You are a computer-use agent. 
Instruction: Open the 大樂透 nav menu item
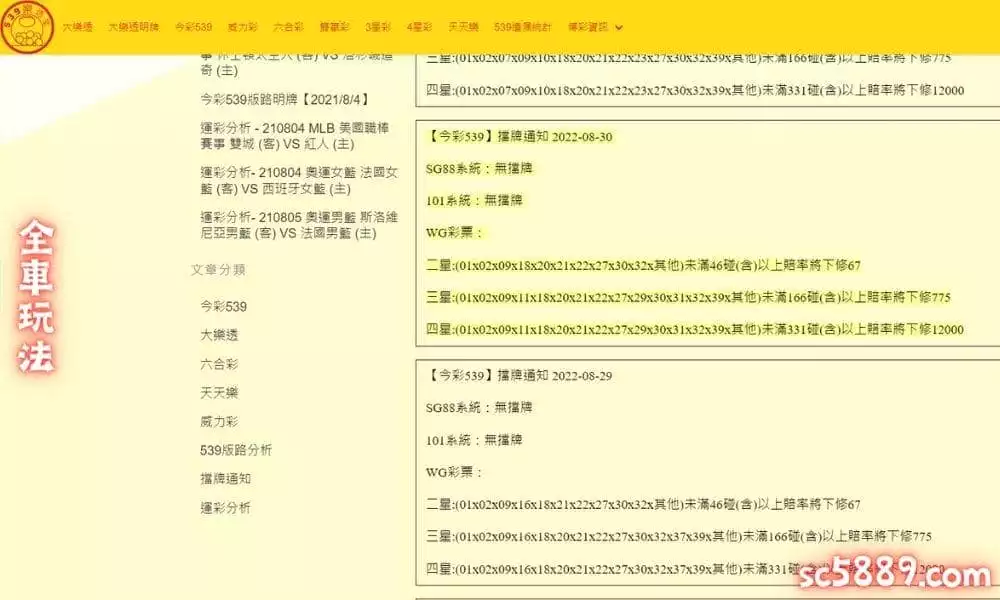coord(78,27)
